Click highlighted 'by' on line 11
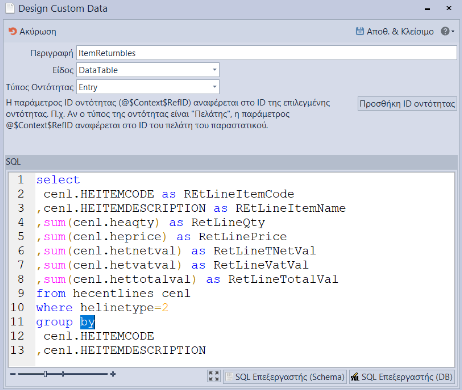Image resolution: width=462 pixels, height=390 pixels. (x=88, y=322)
